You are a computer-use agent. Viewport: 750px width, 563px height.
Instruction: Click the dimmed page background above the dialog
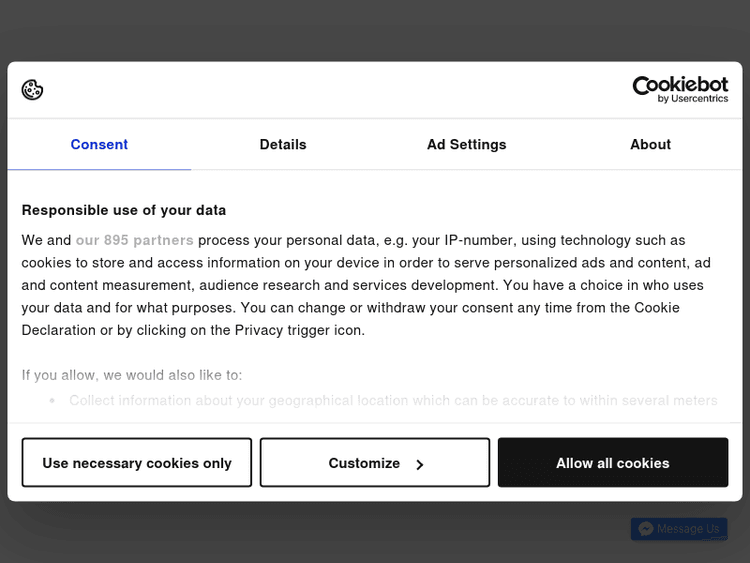pyautogui.click(x=375, y=30)
